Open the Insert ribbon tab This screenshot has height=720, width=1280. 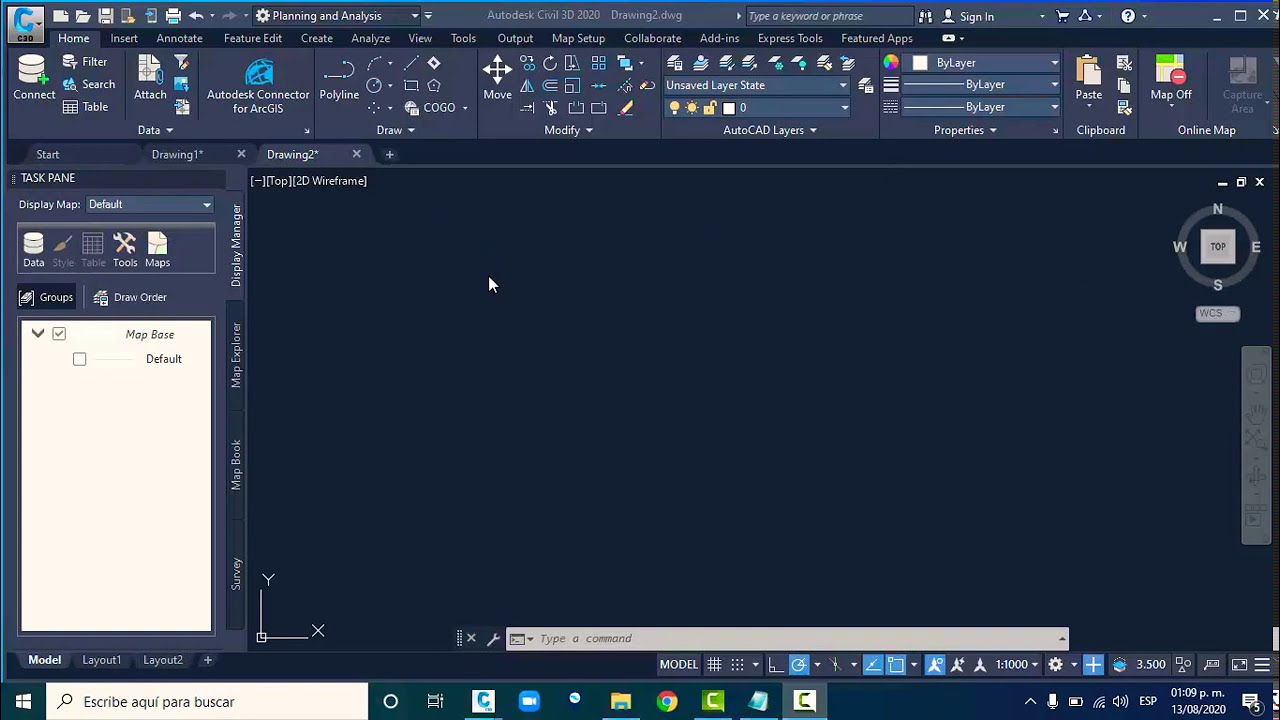pyautogui.click(x=124, y=38)
